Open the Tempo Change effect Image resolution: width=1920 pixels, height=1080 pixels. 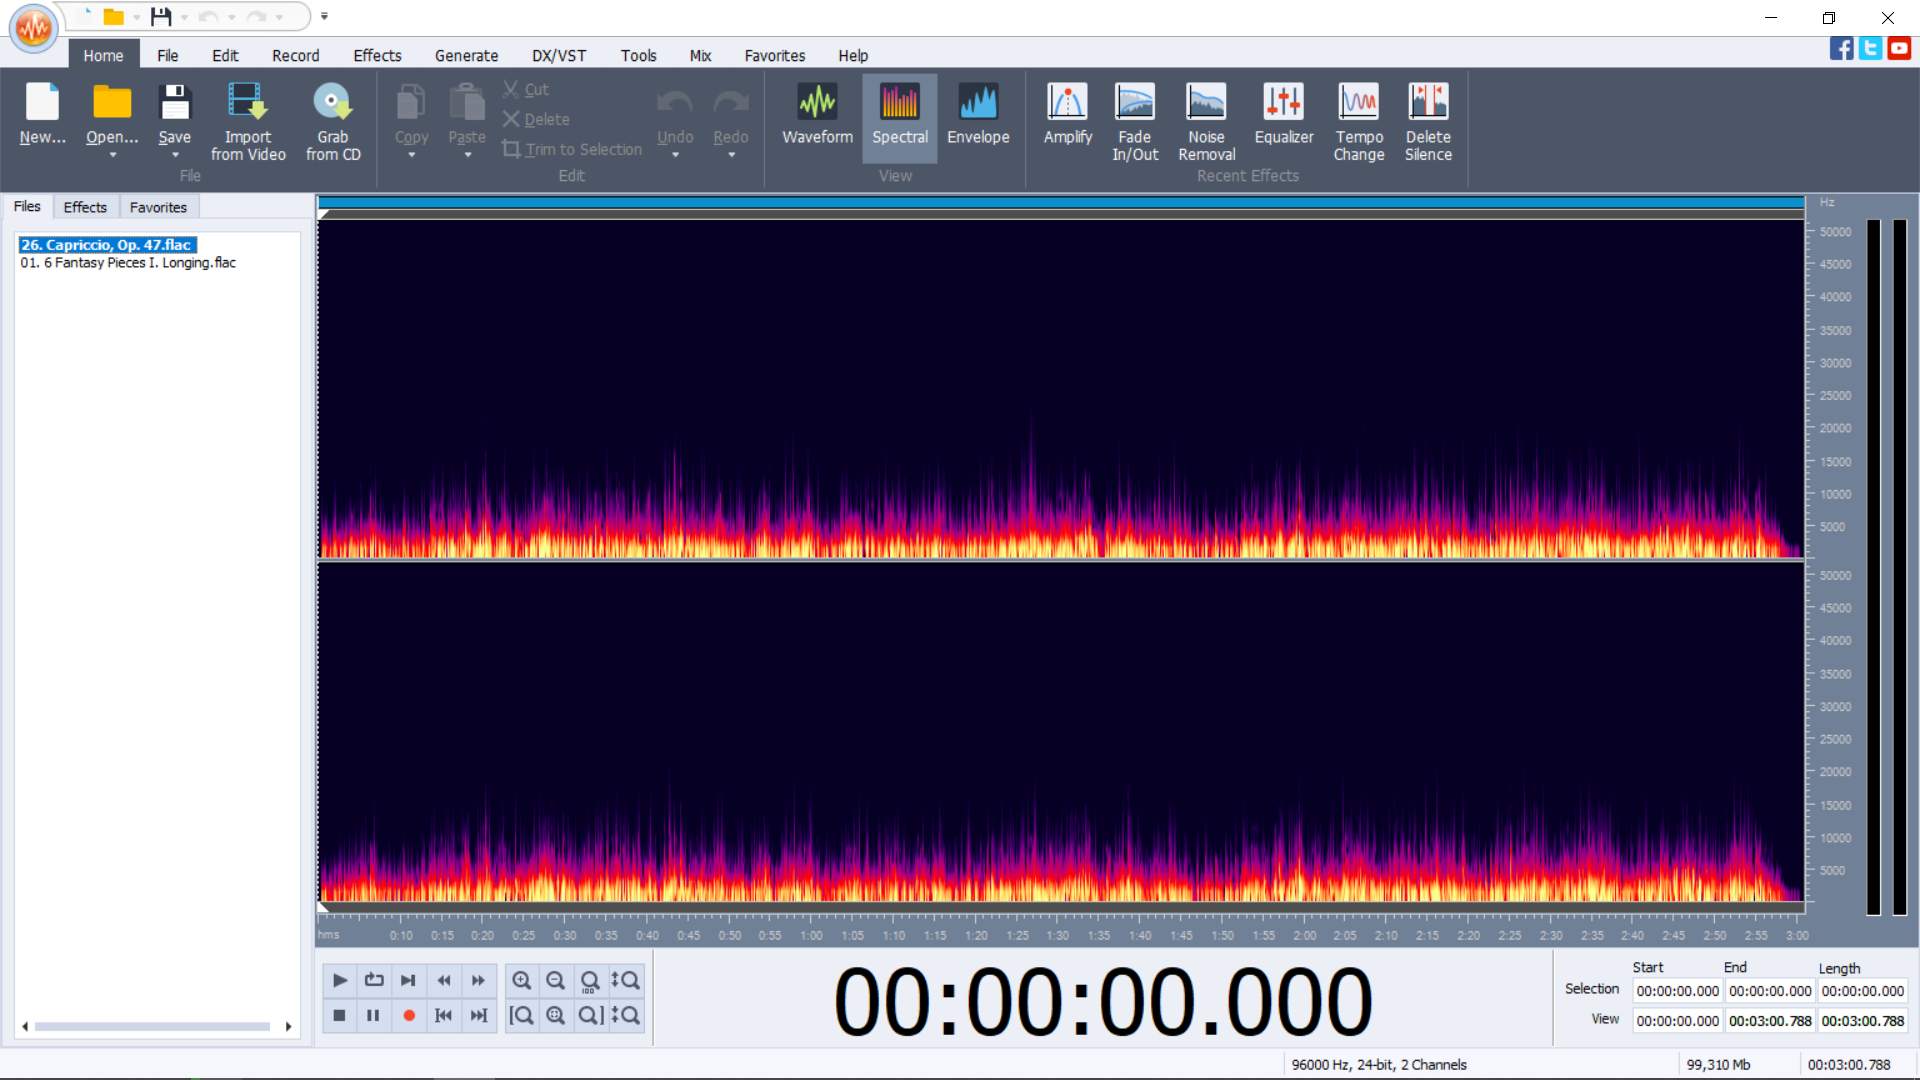(1358, 102)
